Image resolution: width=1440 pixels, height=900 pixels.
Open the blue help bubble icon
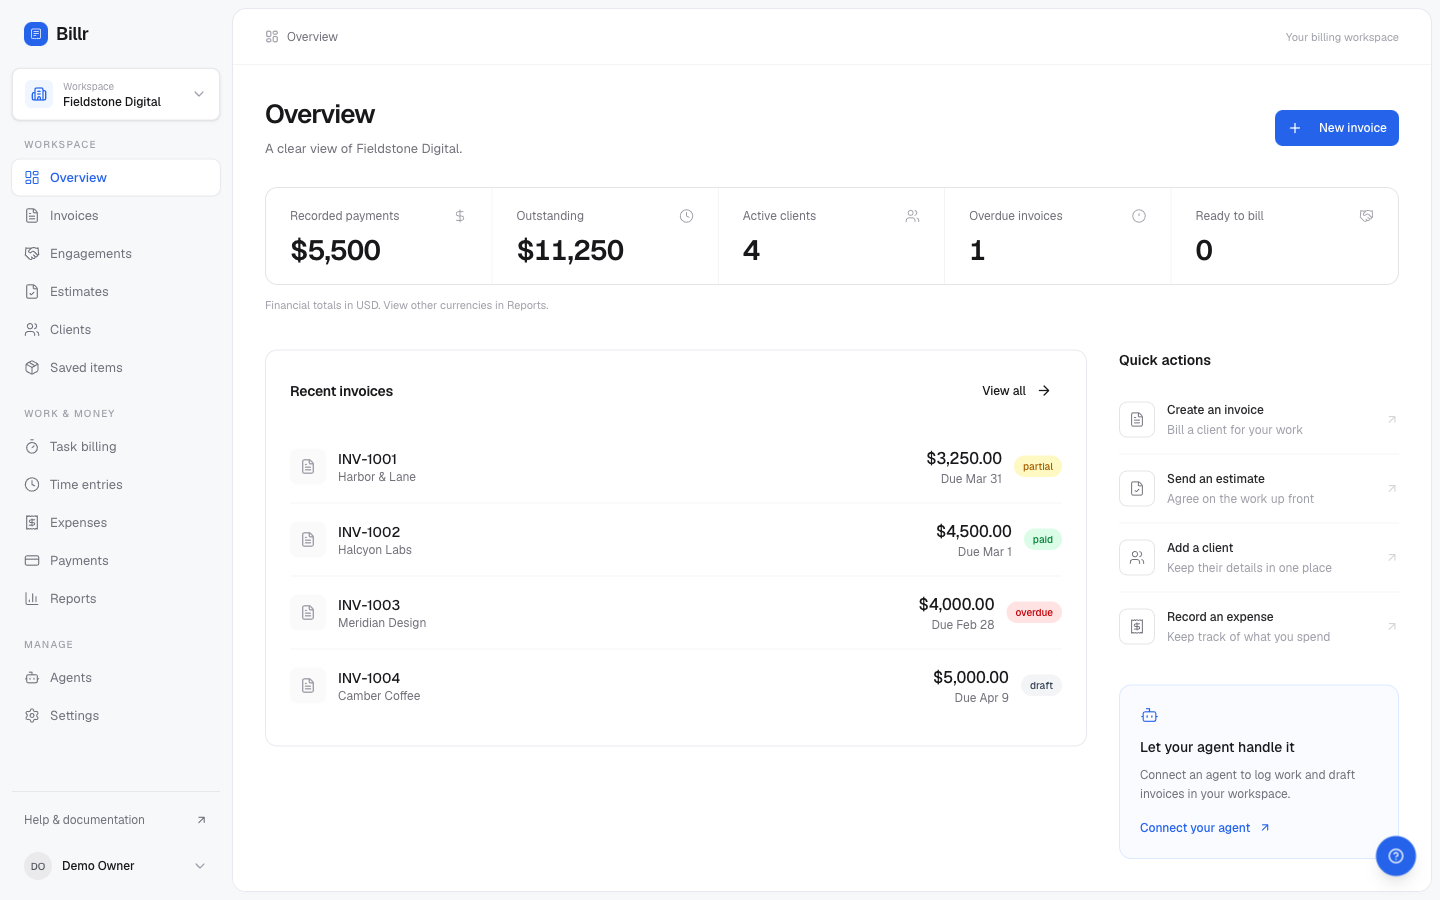(x=1396, y=856)
